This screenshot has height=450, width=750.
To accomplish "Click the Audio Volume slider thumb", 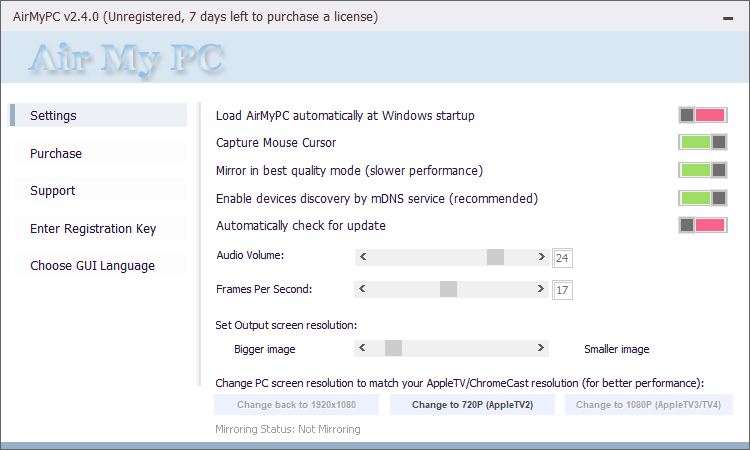I will click(x=495, y=257).
